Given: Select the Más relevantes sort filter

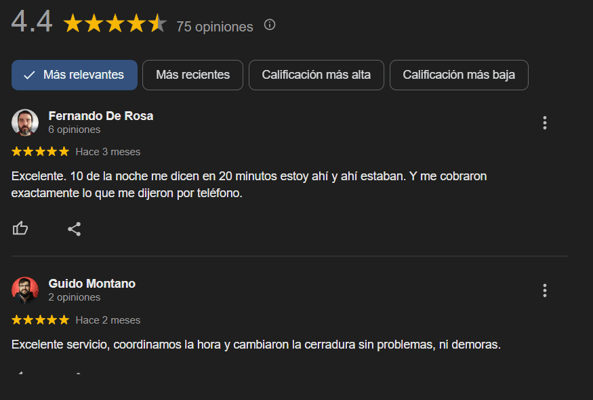Looking at the screenshot, I should [75, 75].
